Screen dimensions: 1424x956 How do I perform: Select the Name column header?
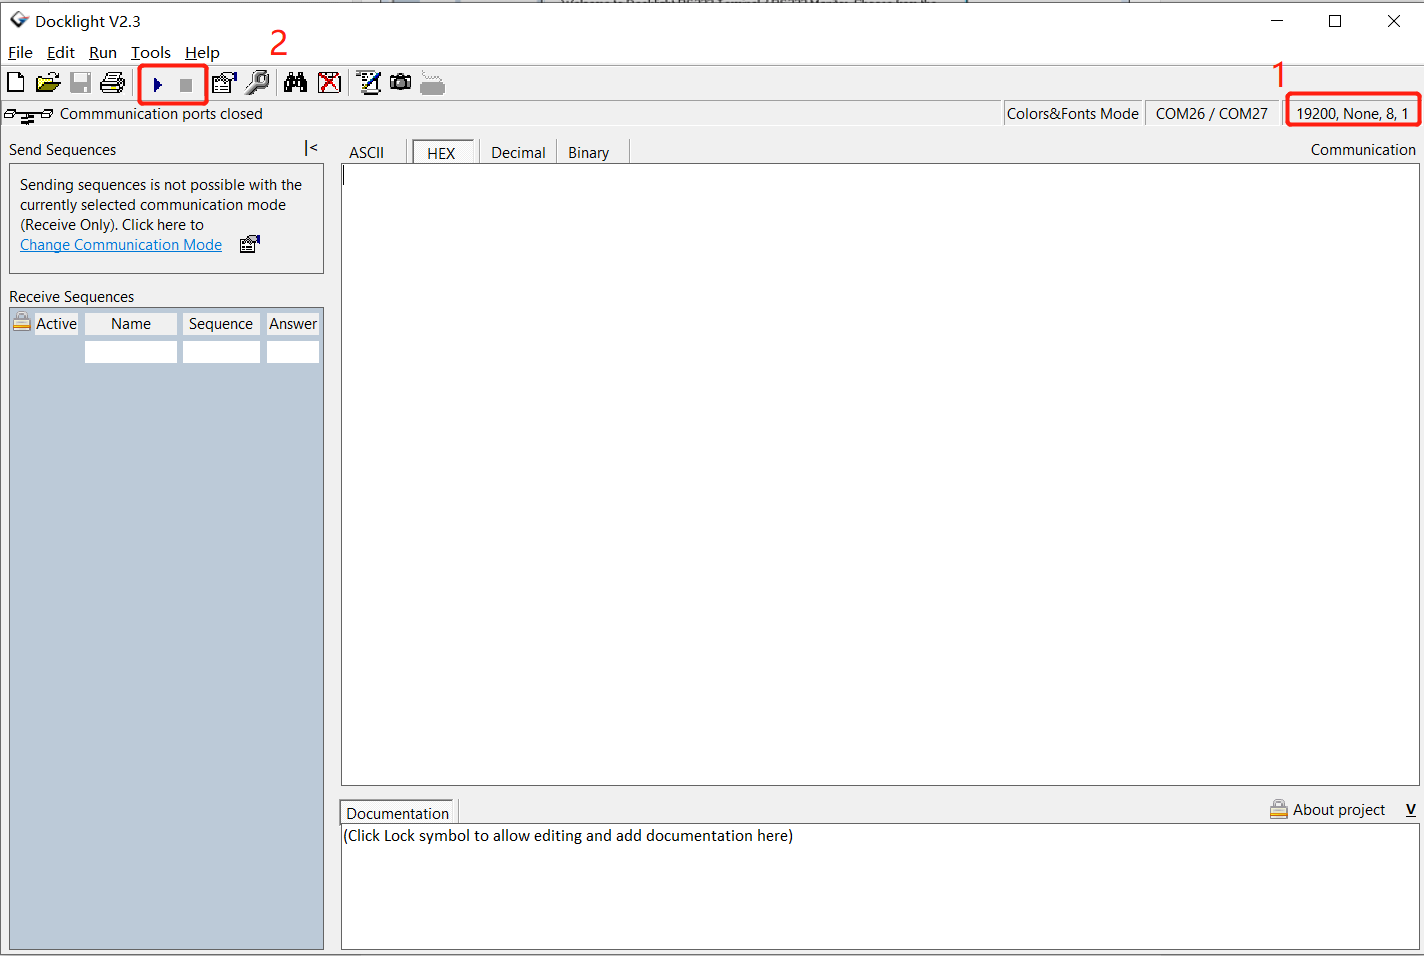[x=131, y=324]
